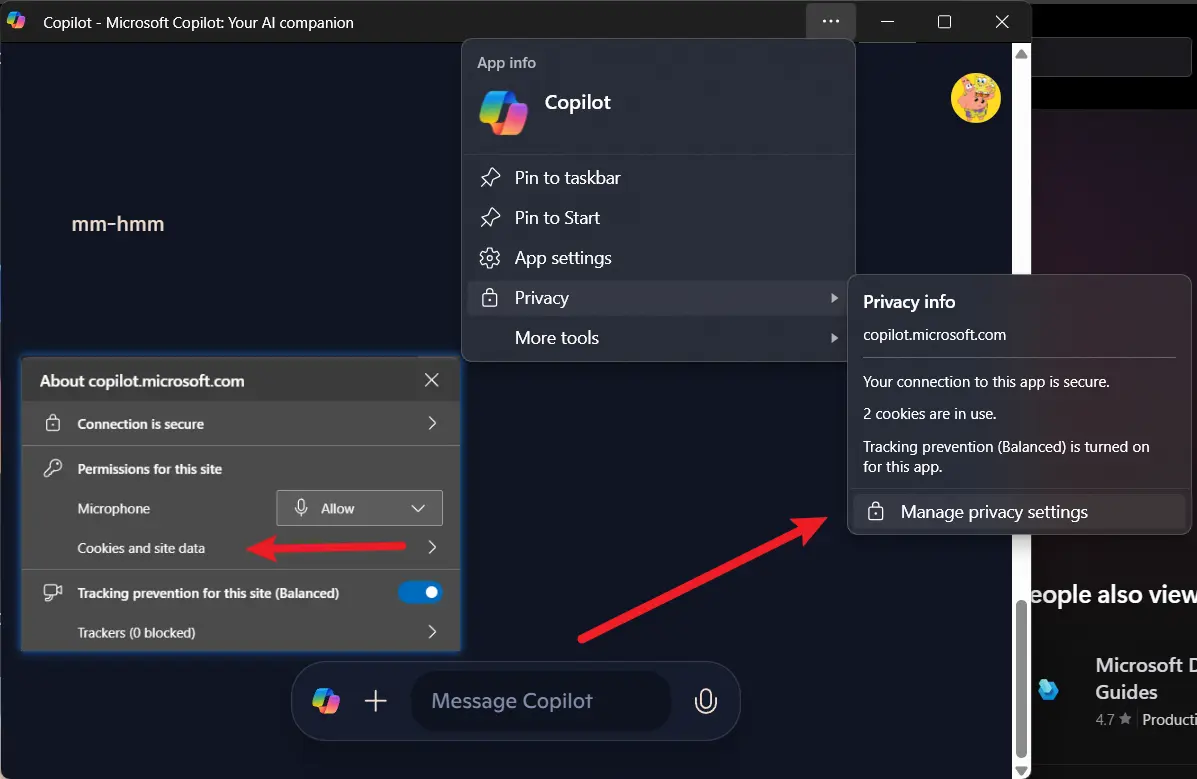Click the Tracking prevention (Balanced) info text
This screenshot has width=1197, height=779.
point(1006,456)
